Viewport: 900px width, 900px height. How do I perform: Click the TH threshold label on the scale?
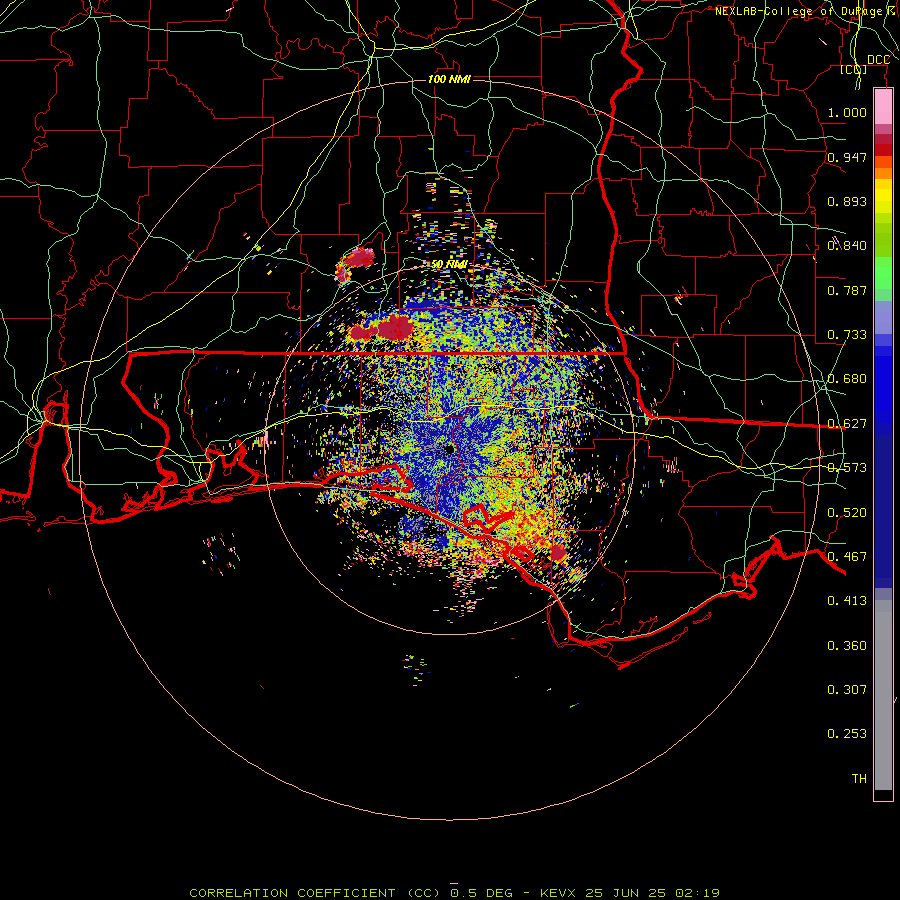click(859, 779)
